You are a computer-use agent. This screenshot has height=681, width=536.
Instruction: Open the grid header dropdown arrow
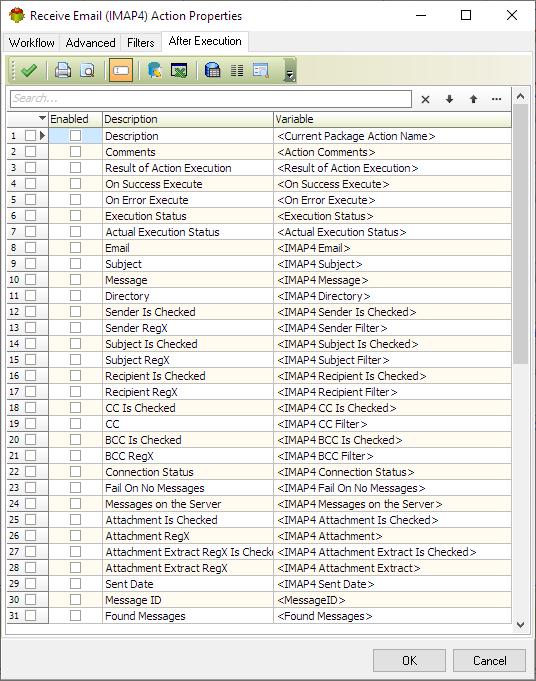[42, 118]
